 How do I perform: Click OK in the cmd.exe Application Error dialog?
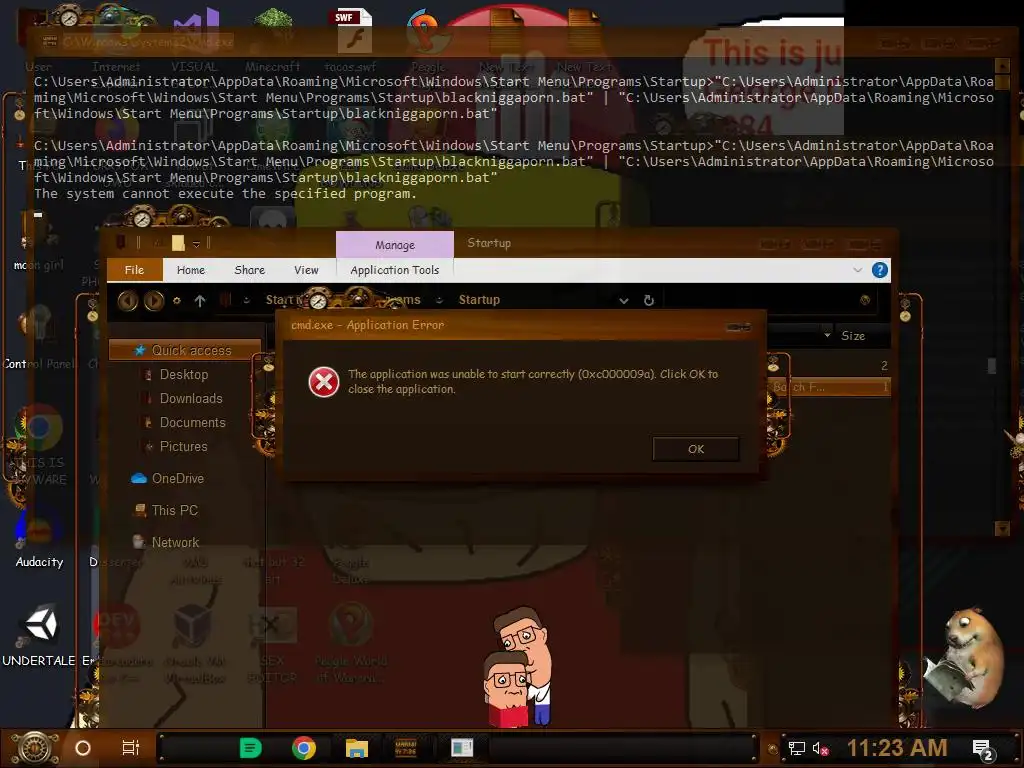pos(696,449)
